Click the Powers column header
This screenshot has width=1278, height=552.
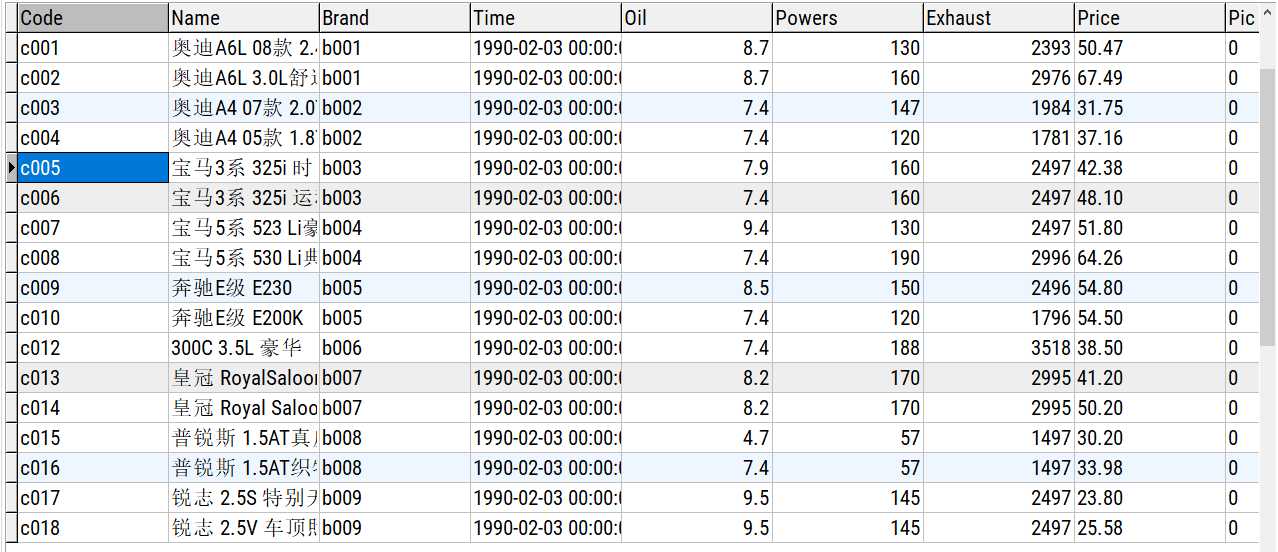848,17
